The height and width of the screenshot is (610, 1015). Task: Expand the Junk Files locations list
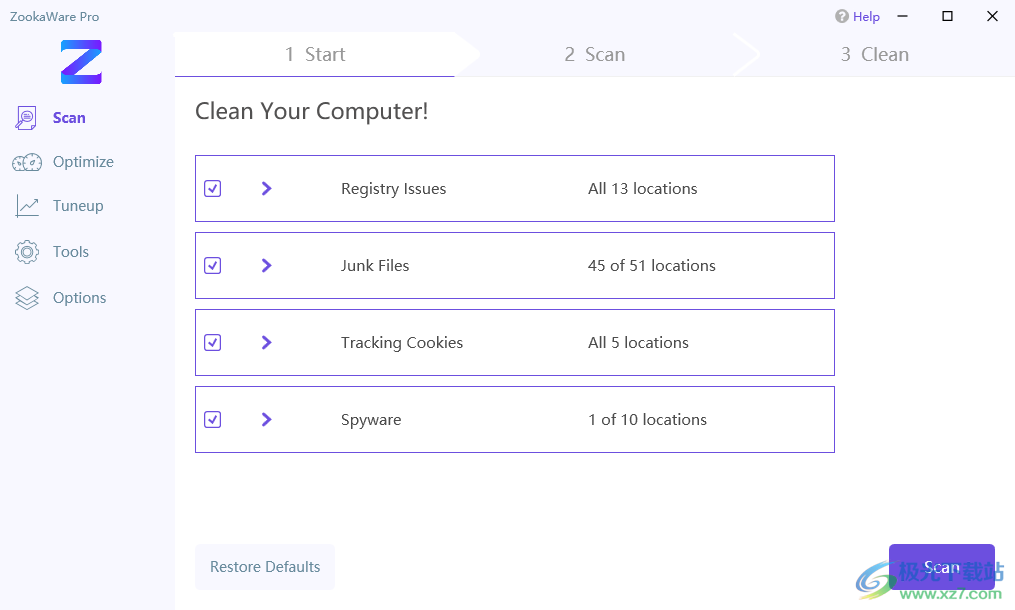(x=266, y=266)
